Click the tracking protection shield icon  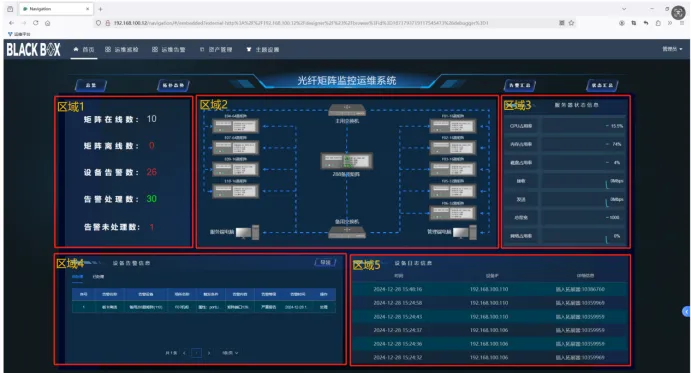(98, 23)
